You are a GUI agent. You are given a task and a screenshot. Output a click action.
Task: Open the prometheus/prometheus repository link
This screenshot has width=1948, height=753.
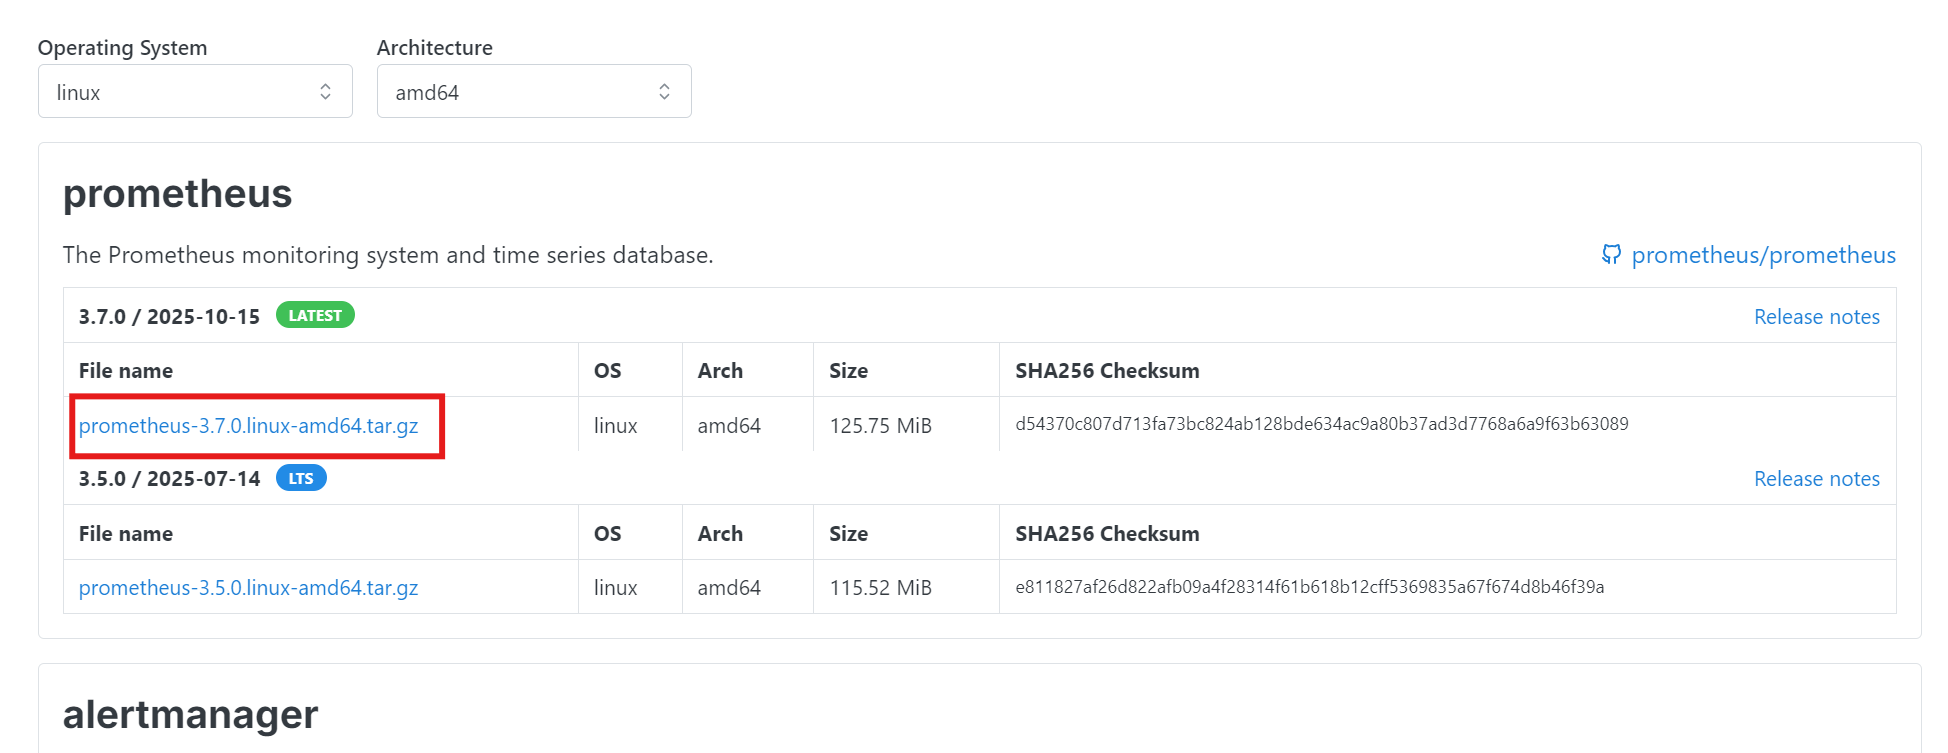pos(1763,255)
